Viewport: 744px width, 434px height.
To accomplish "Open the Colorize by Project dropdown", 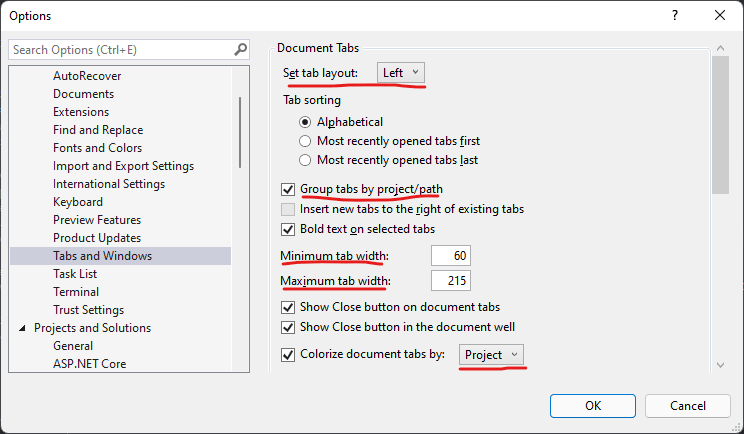I will (x=491, y=355).
